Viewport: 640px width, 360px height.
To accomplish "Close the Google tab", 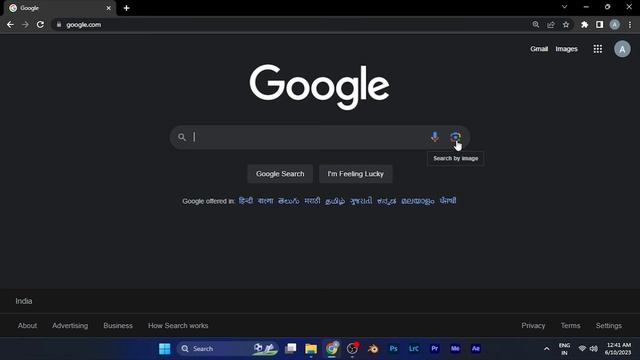I will click(109, 8).
